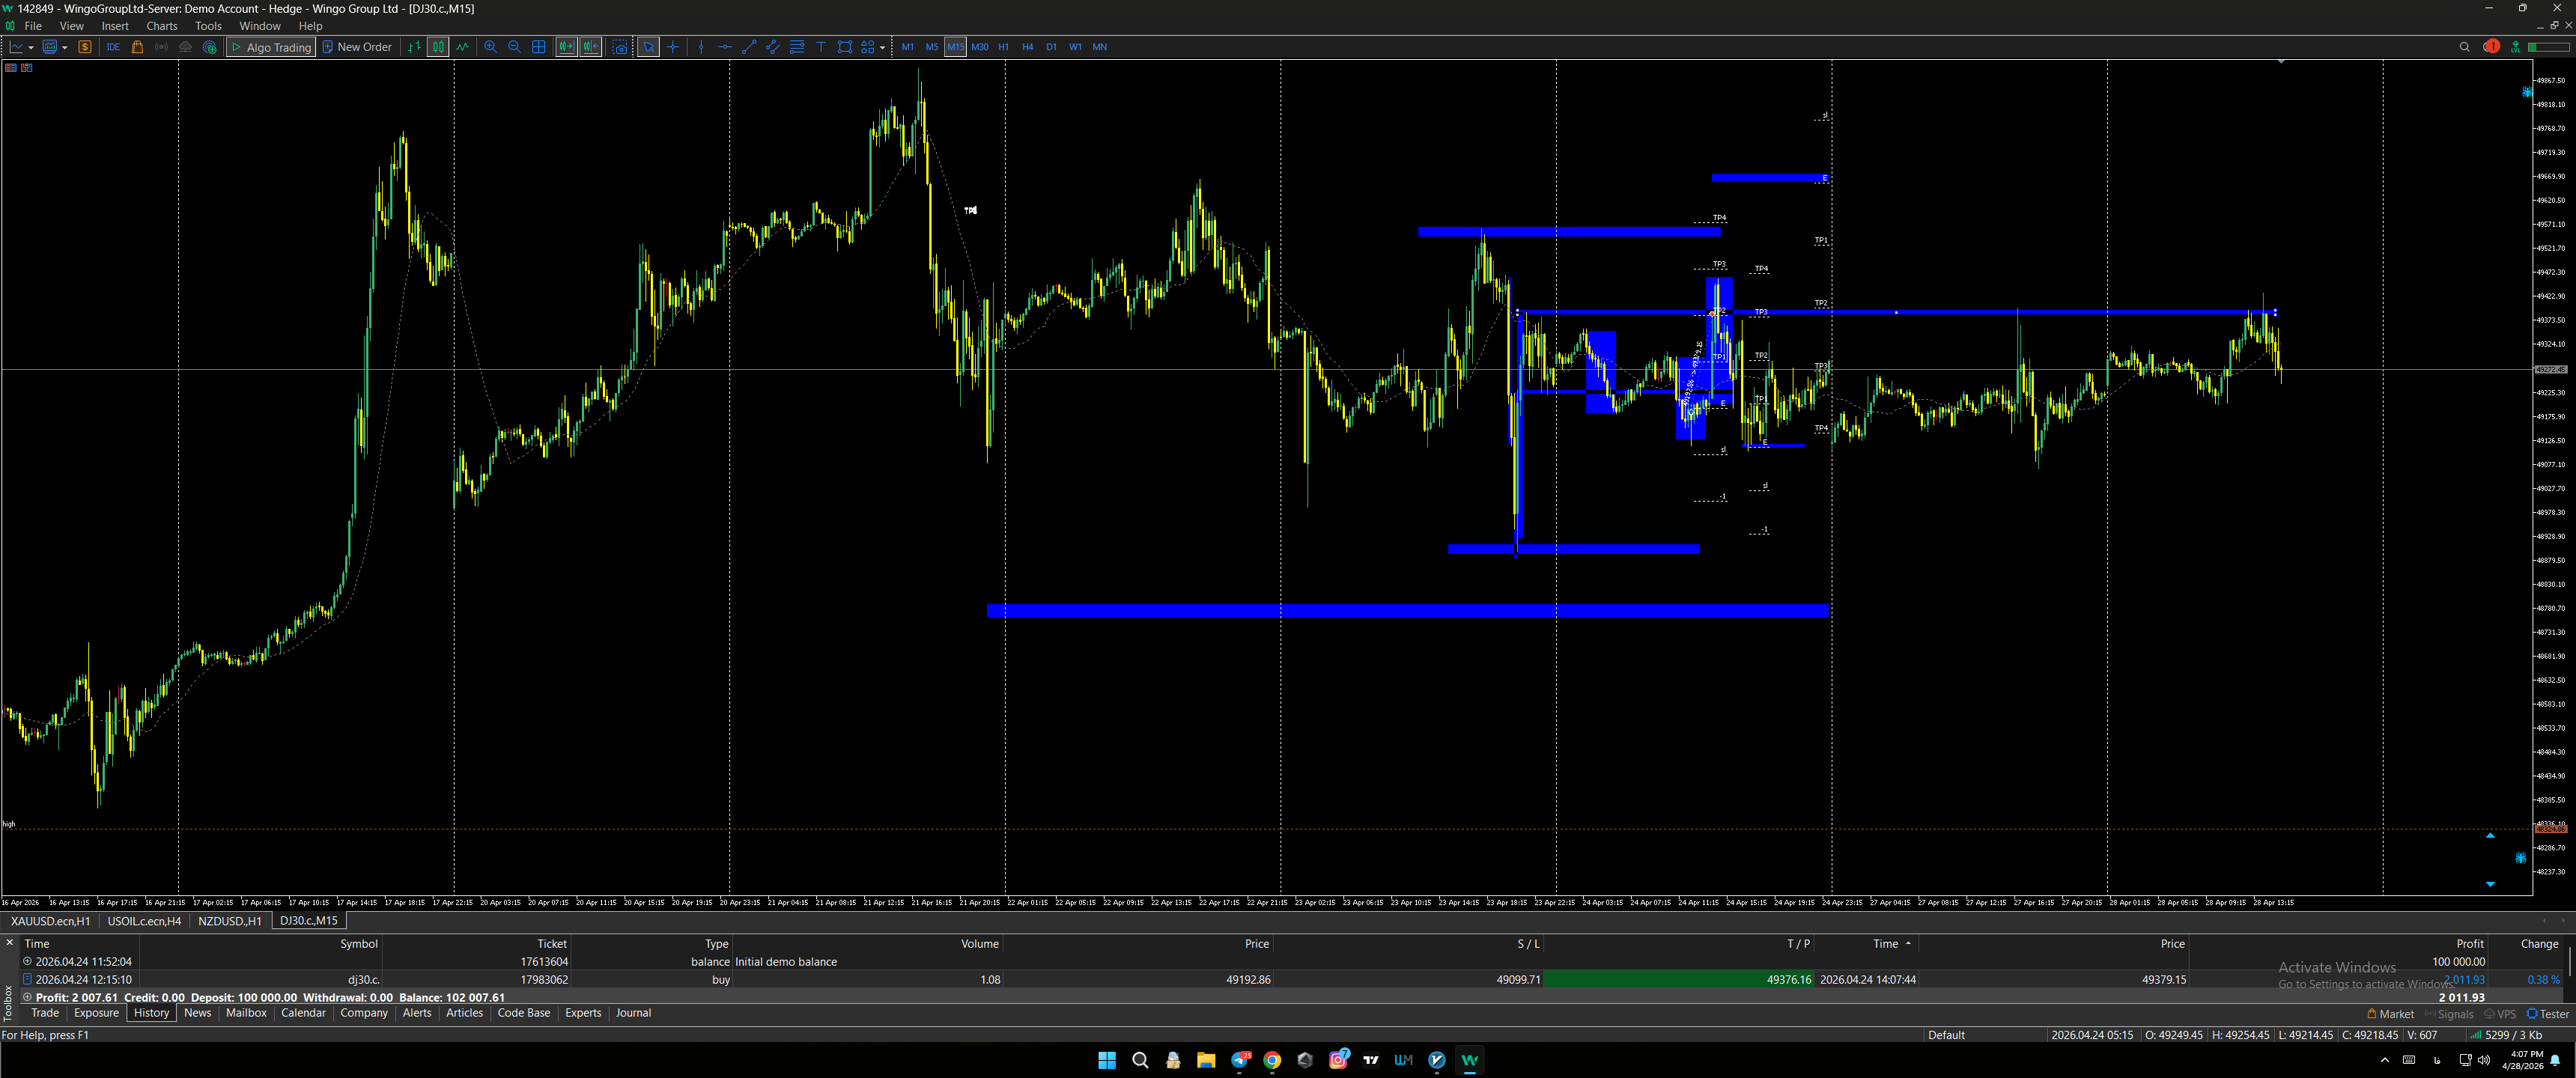This screenshot has height=1078, width=2576.
Task: Select the crosshair tool
Action: click(x=673, y=47)
